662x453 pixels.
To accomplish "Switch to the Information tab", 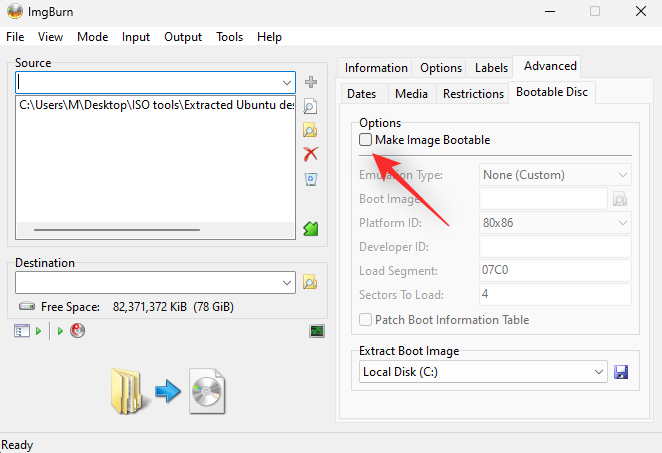I will (x=376, y=68).
